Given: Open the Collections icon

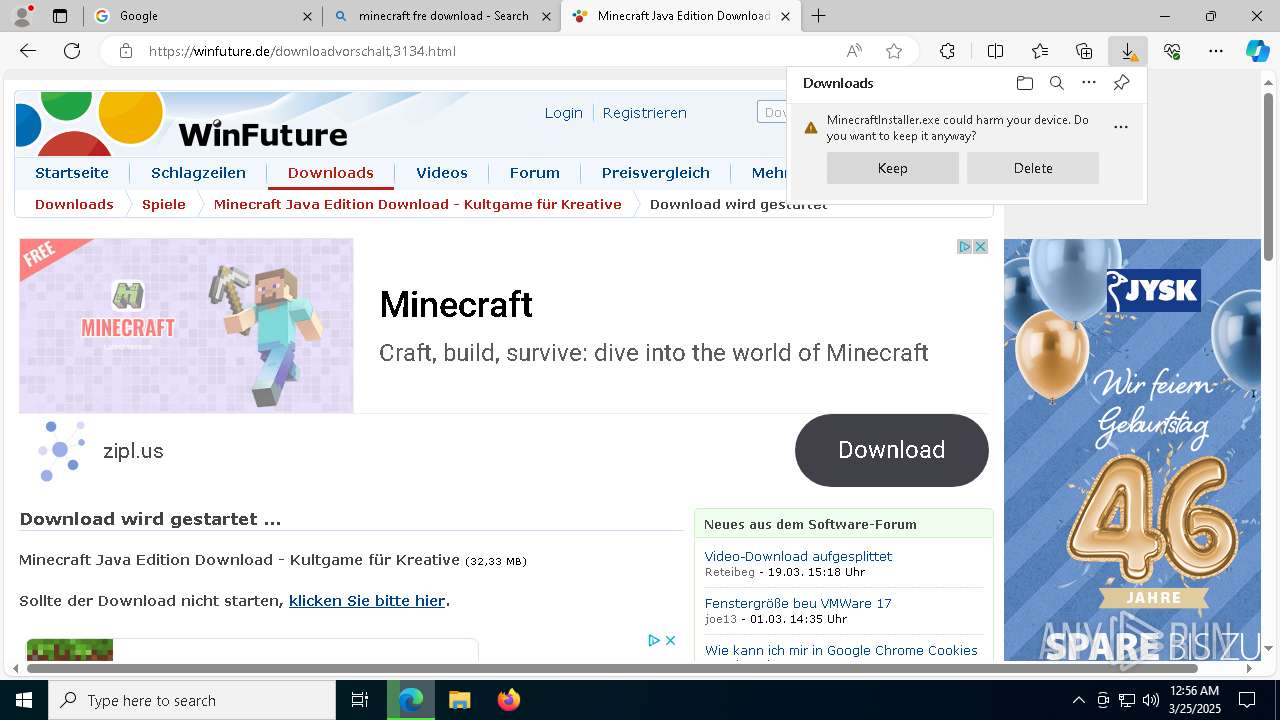Looking at the screenshot, I should coord(1084,51).
